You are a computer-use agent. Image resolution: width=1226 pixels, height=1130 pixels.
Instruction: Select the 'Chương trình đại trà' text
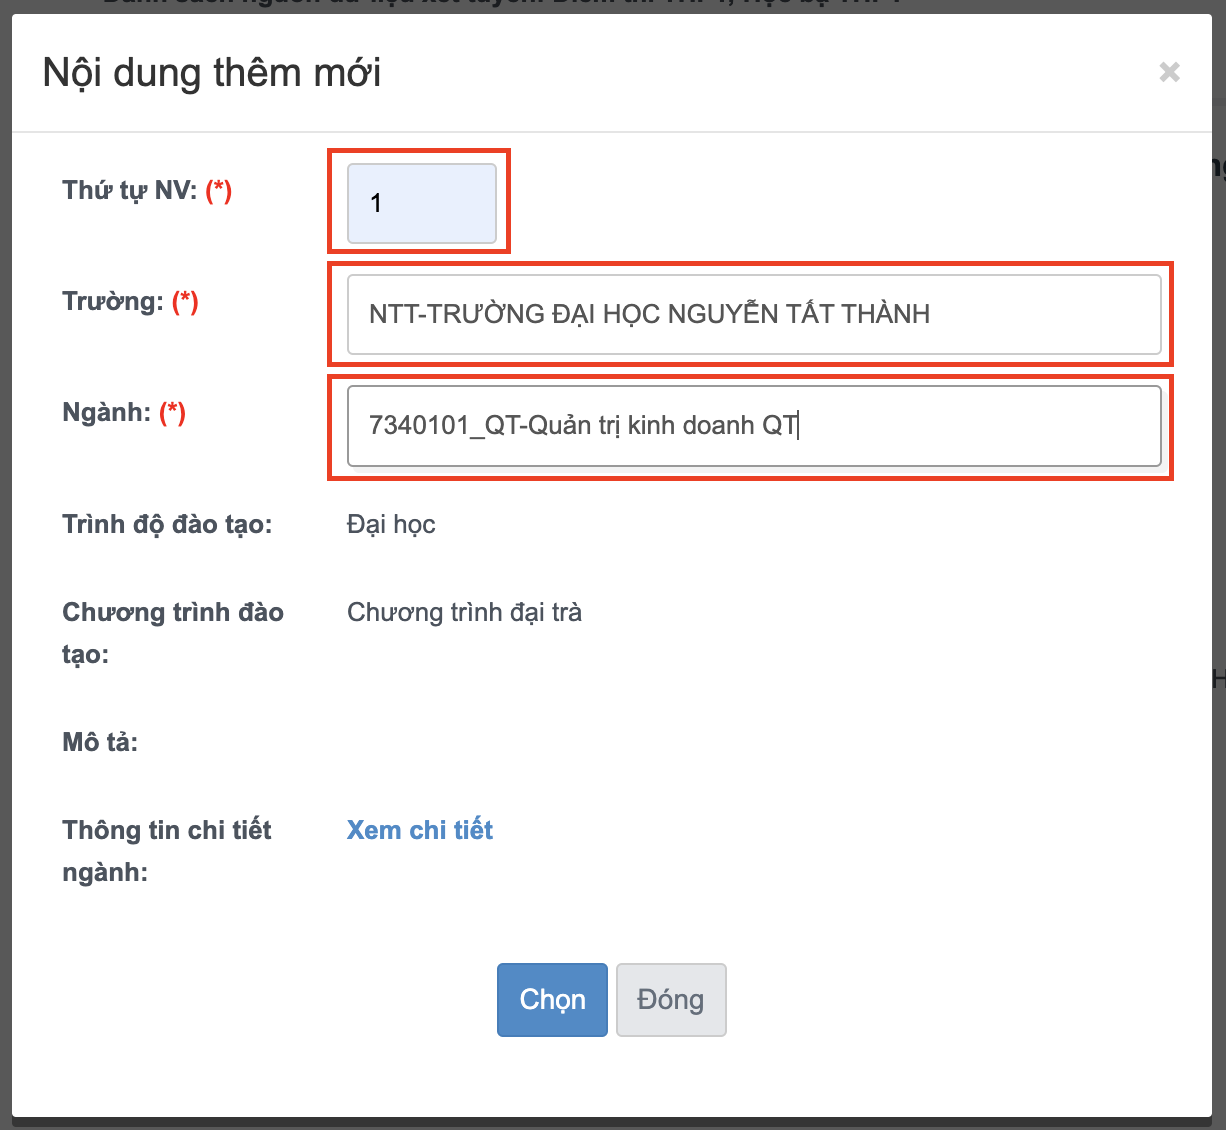coord(464,612)
